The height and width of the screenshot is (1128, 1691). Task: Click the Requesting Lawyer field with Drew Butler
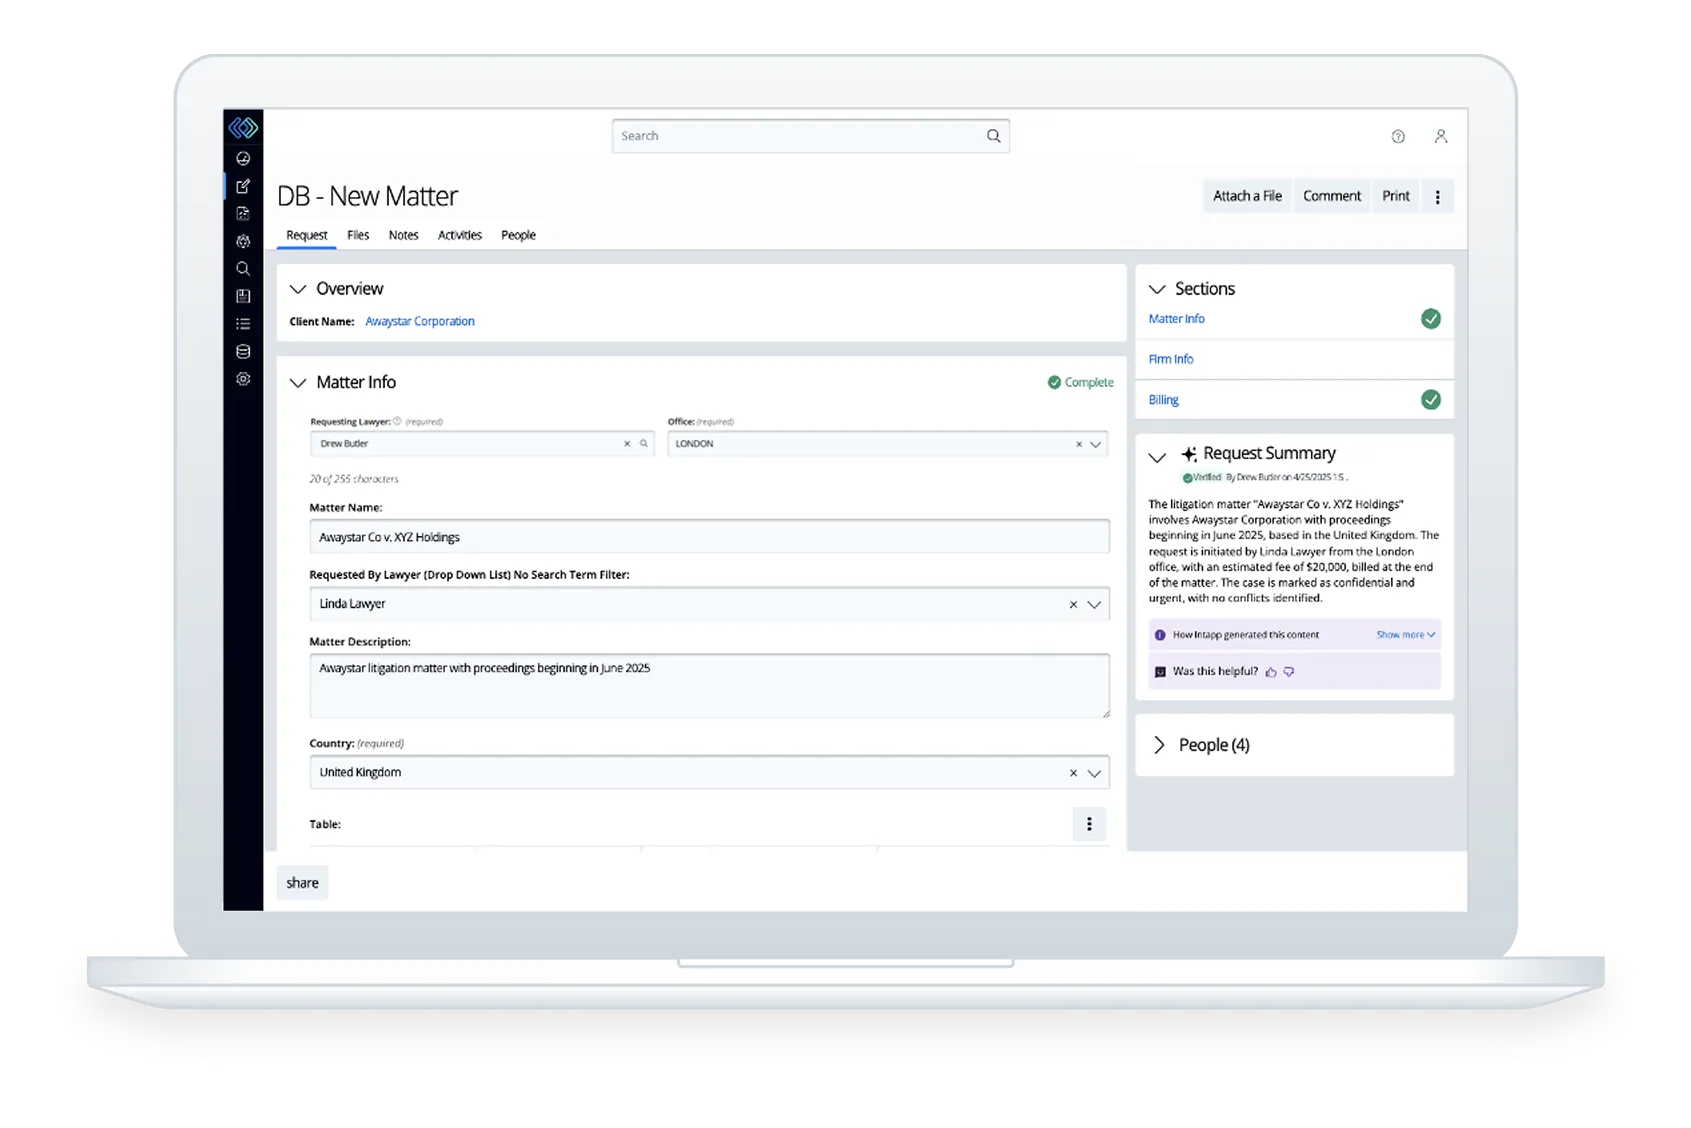tap(482, 444)
